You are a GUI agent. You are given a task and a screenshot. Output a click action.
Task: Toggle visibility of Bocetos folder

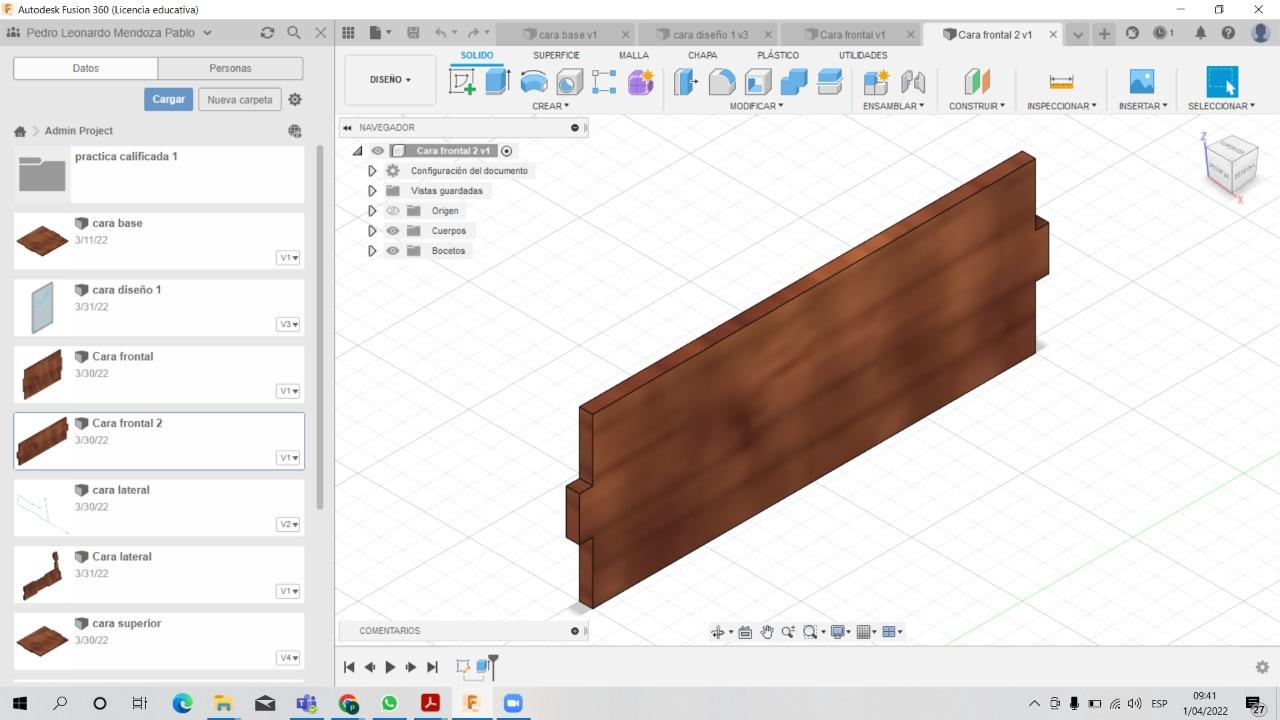point(393,251)
